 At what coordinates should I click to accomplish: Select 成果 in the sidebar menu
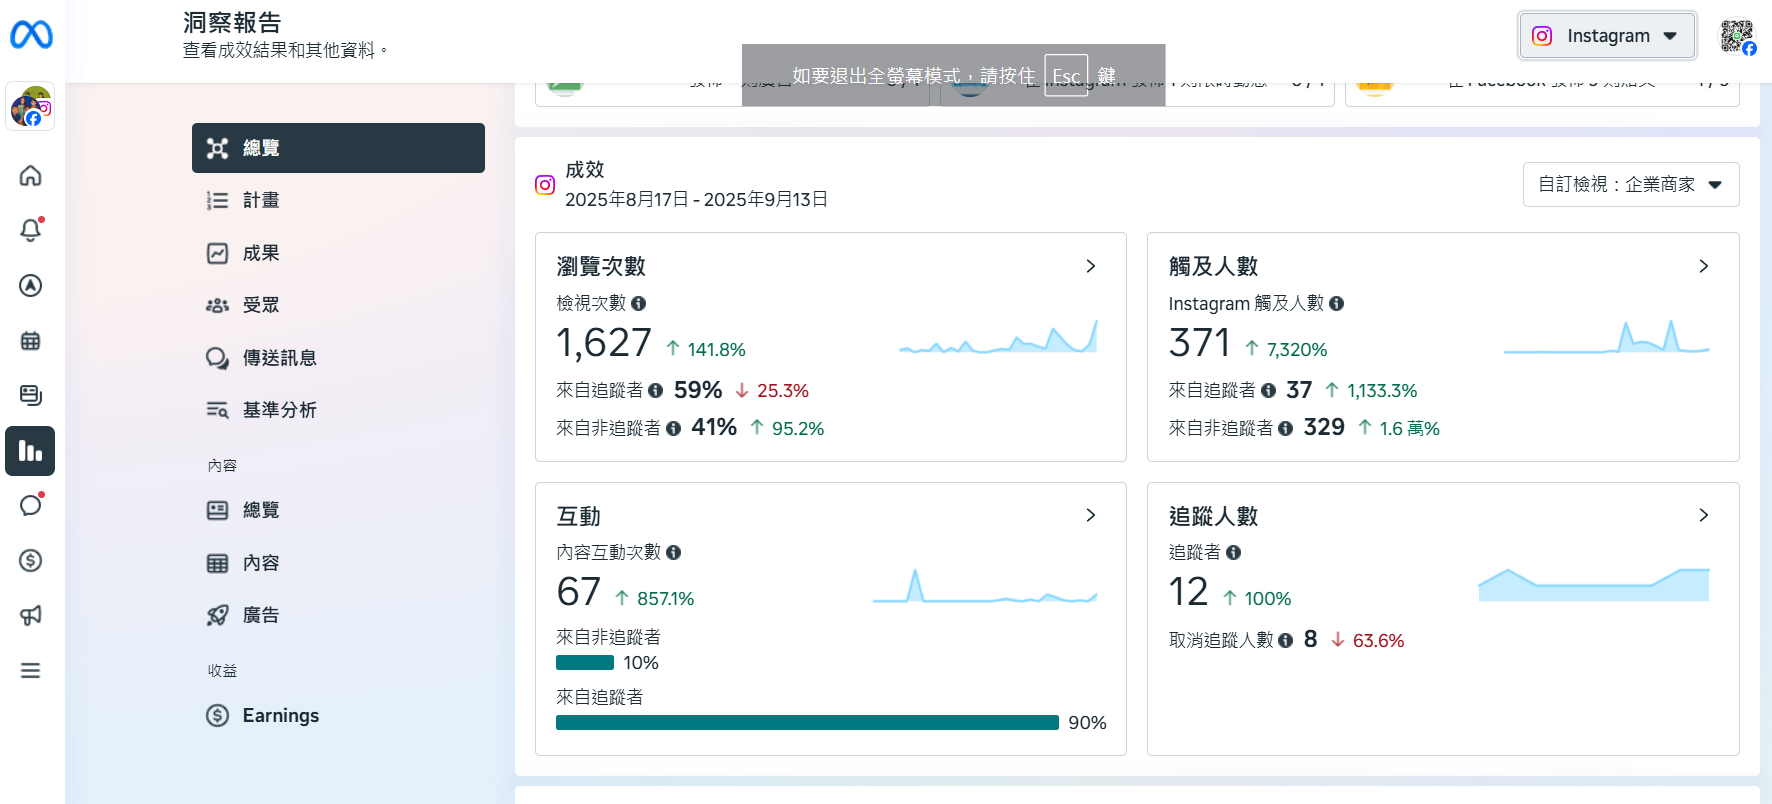pos(261,253)
